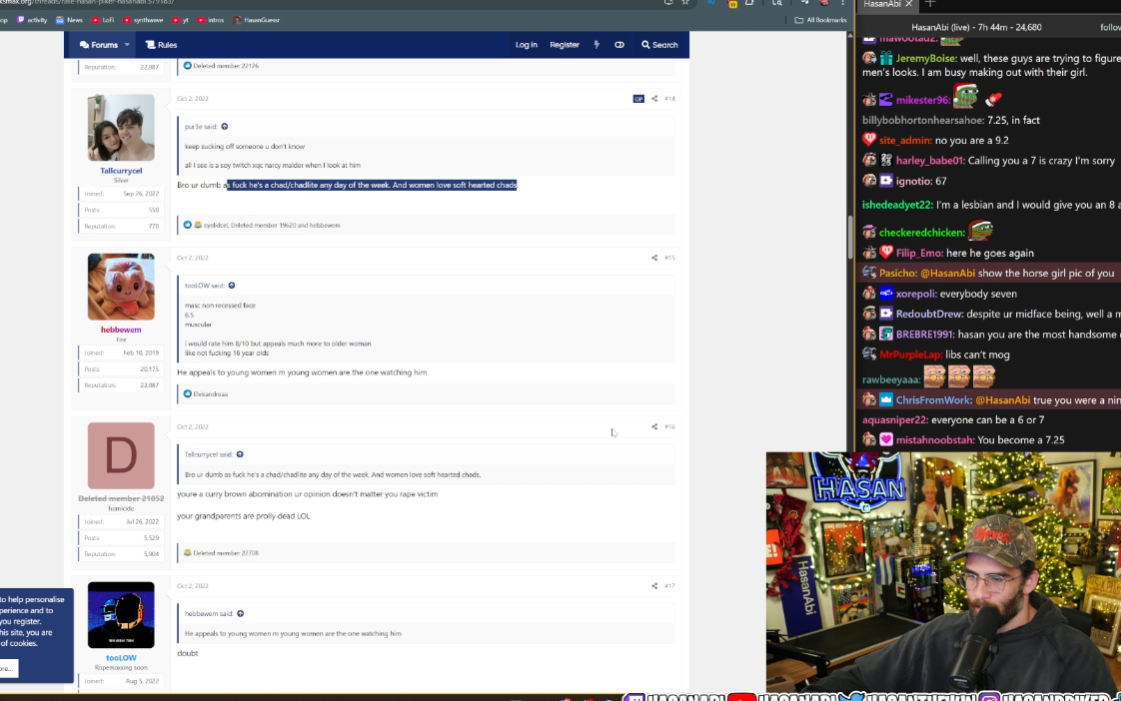Open hebbewem username link
Screen dimensions: 1121x701
(121, 329)
